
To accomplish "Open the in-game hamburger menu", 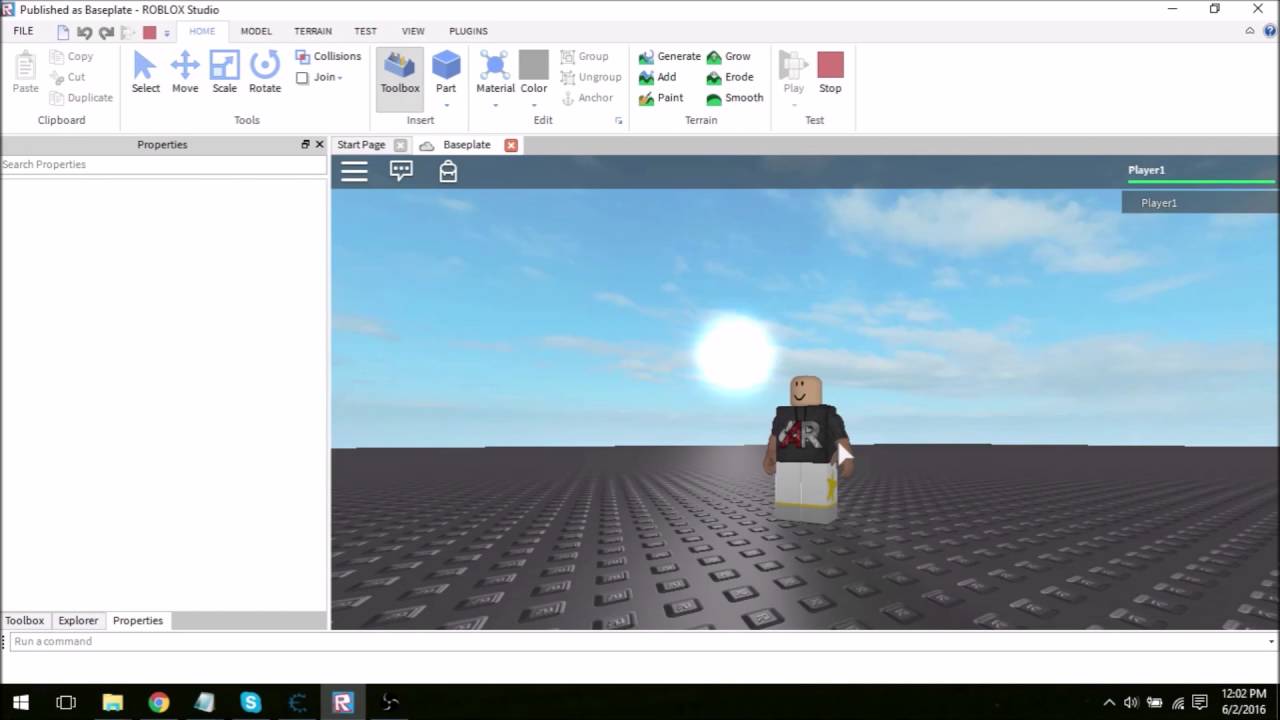I will tap(354, 171).
